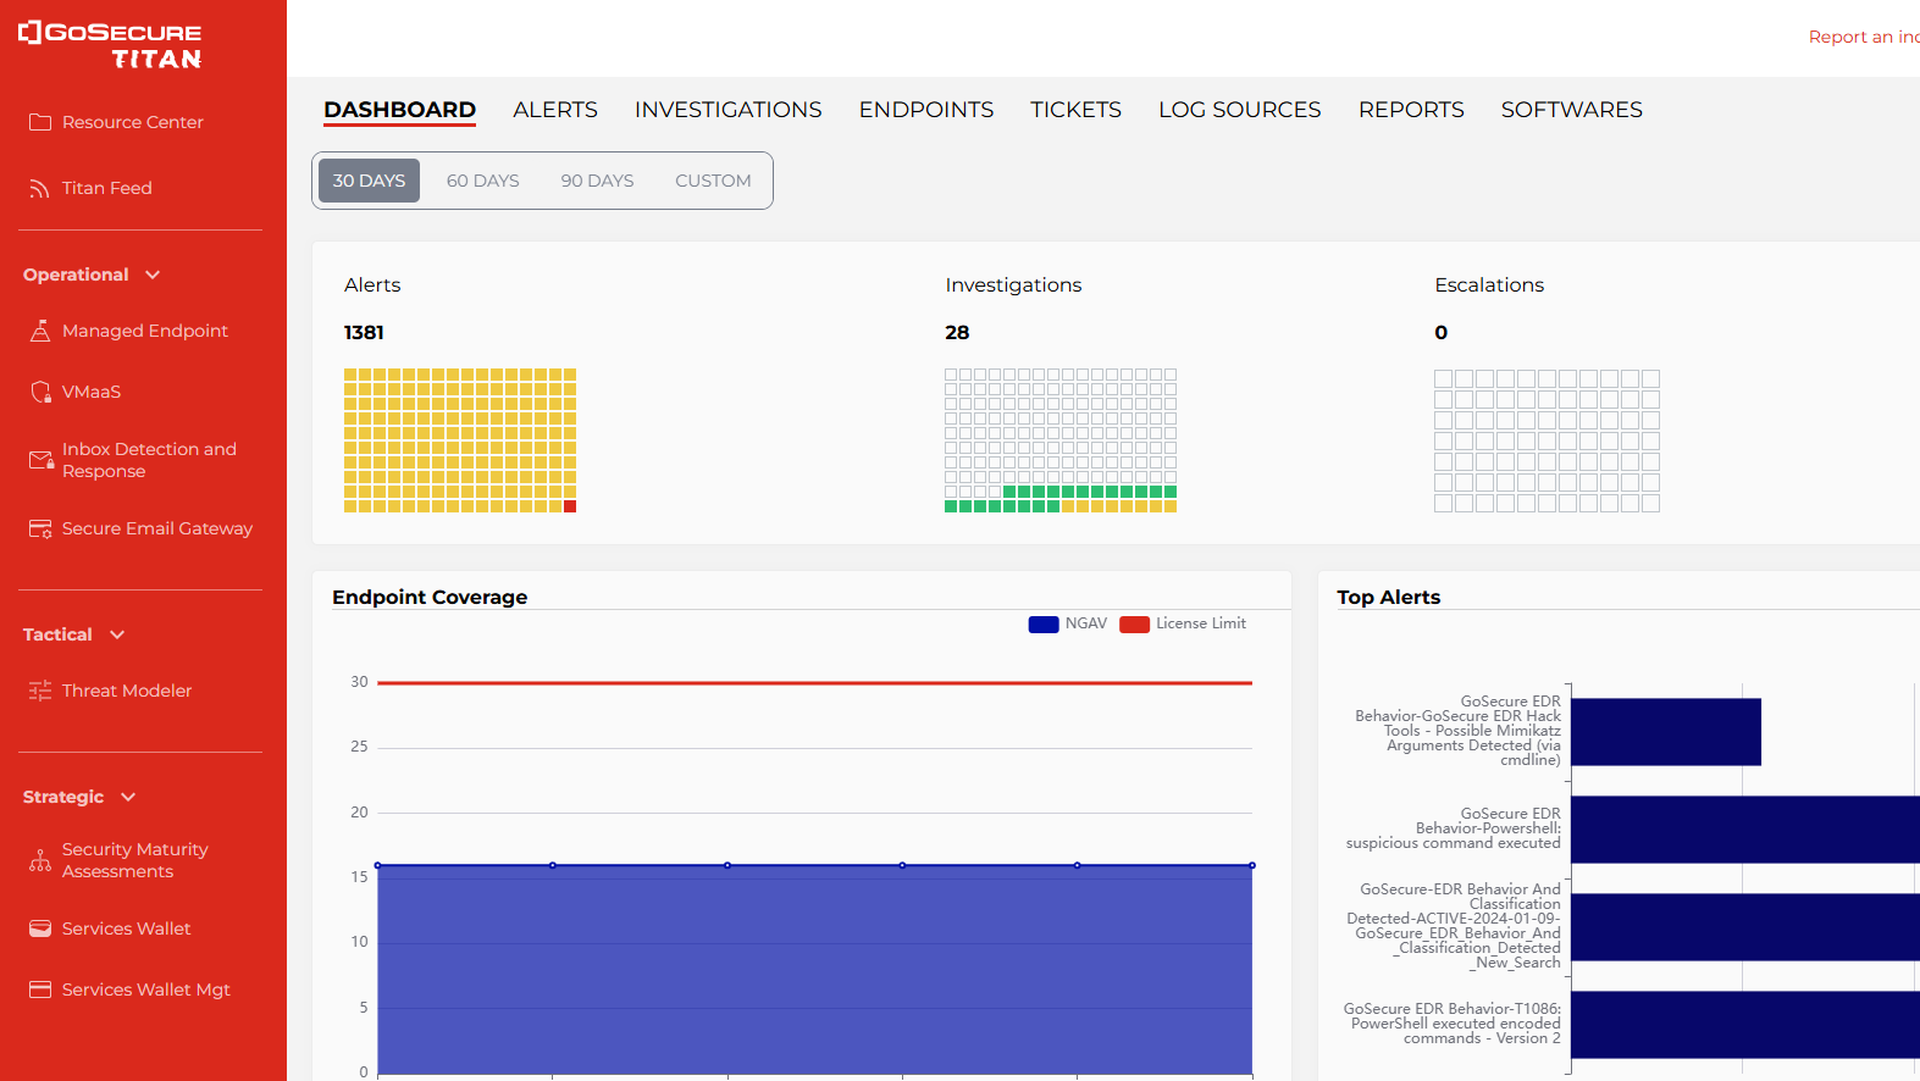Viewport: 1920px width, 1081px height.
Task: Go to Managed Endpoint
Action: pyautogui.click(x=145, y=331)
